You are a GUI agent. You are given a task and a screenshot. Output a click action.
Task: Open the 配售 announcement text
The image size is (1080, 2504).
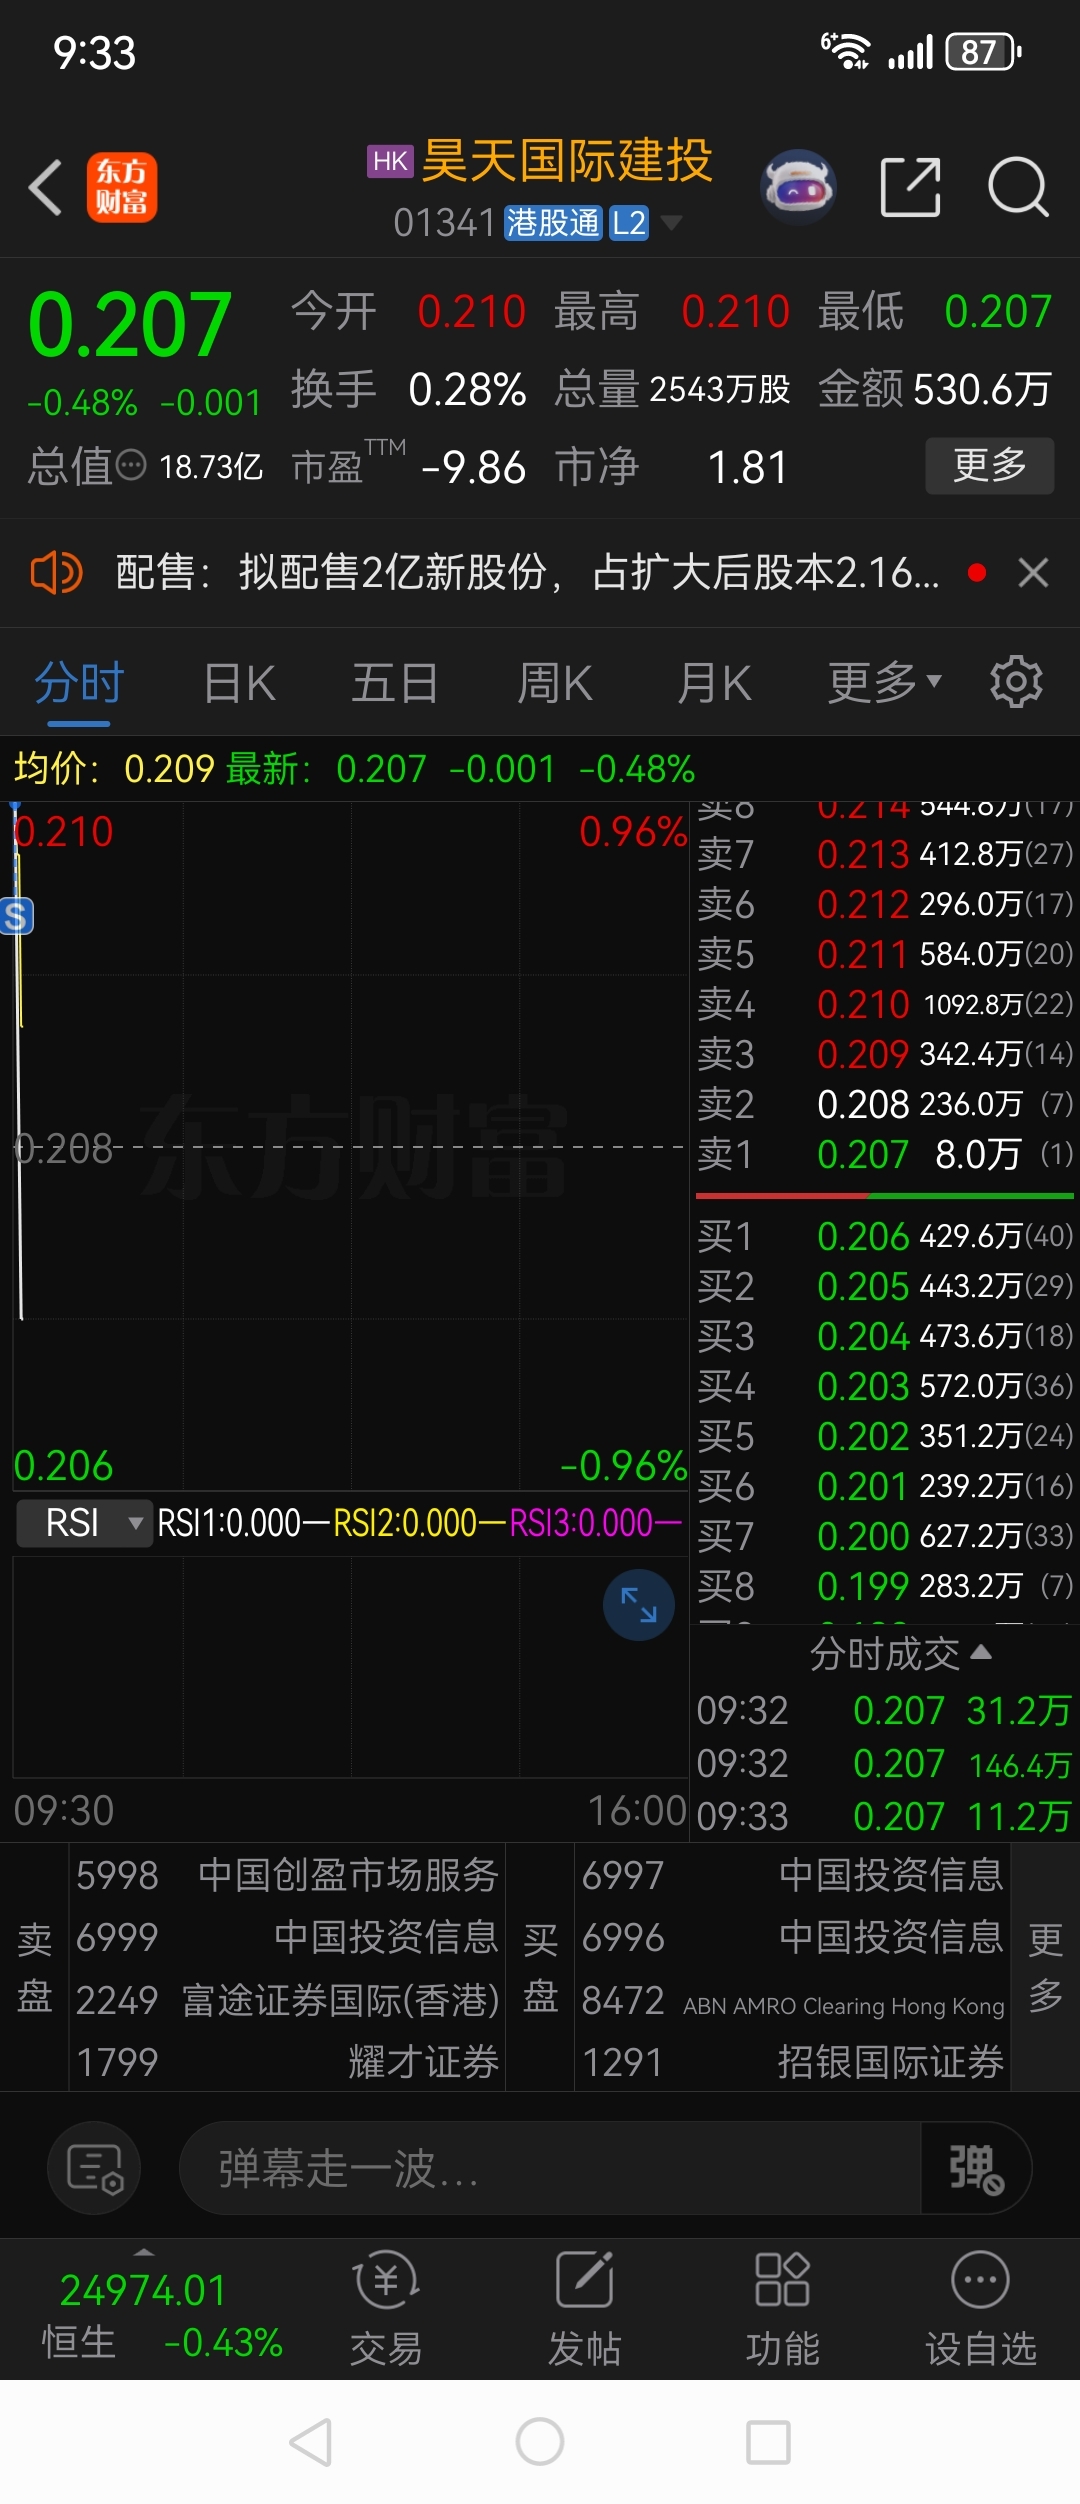point(527,573)
